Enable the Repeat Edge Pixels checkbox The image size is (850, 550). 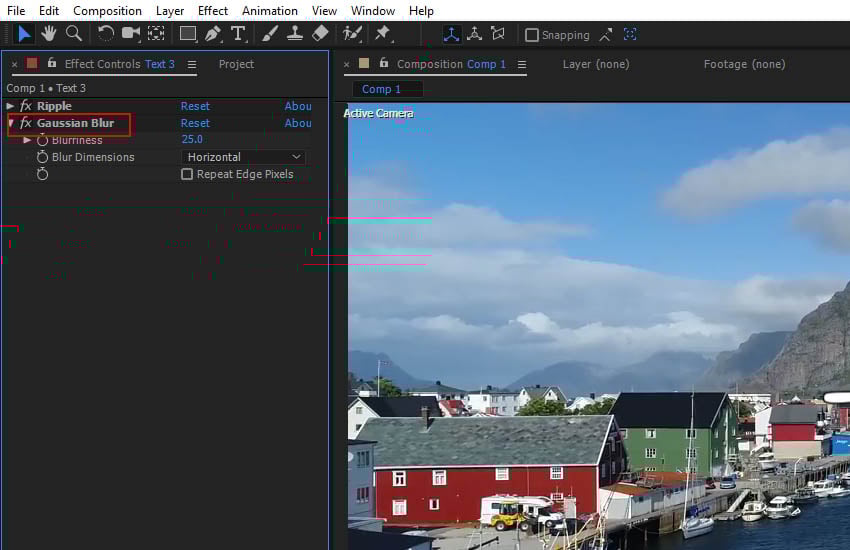[x=187, y=174]
